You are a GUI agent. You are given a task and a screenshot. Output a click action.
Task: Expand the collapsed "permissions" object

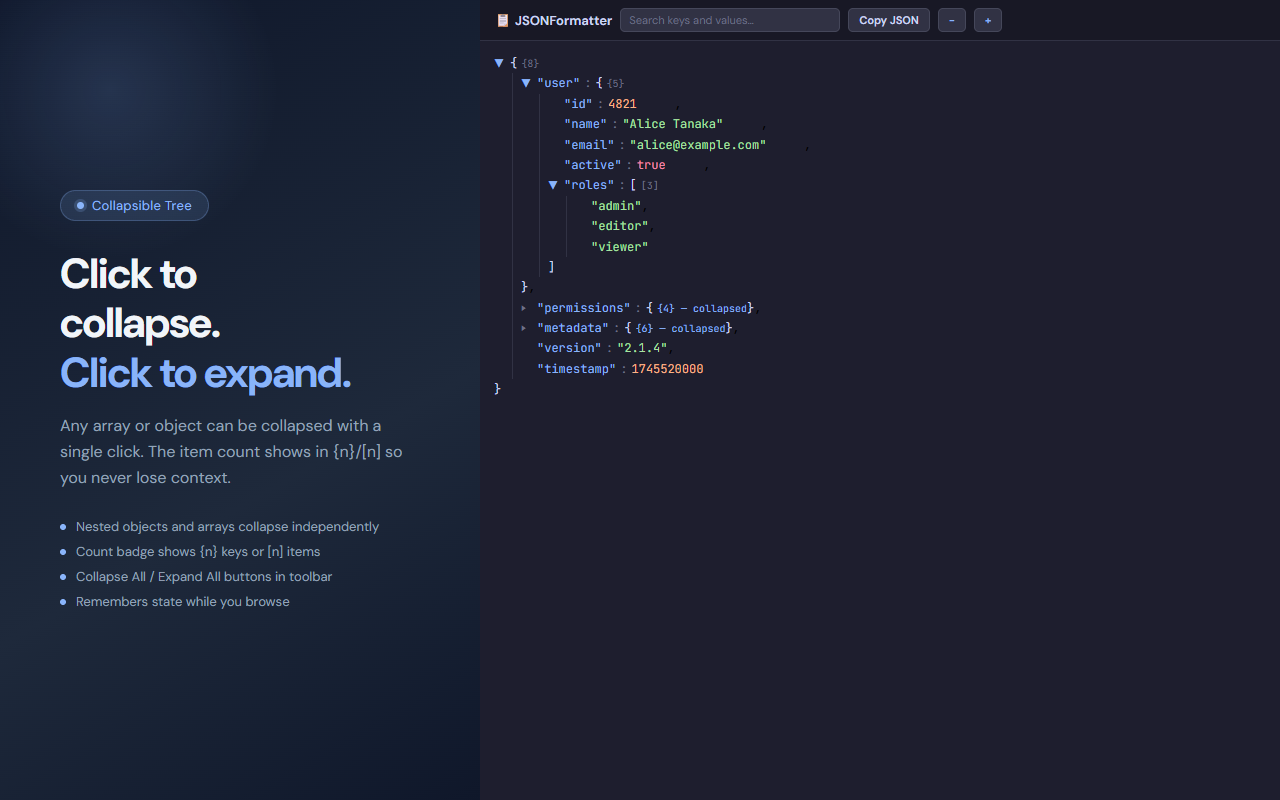click(x=524, y=308)
